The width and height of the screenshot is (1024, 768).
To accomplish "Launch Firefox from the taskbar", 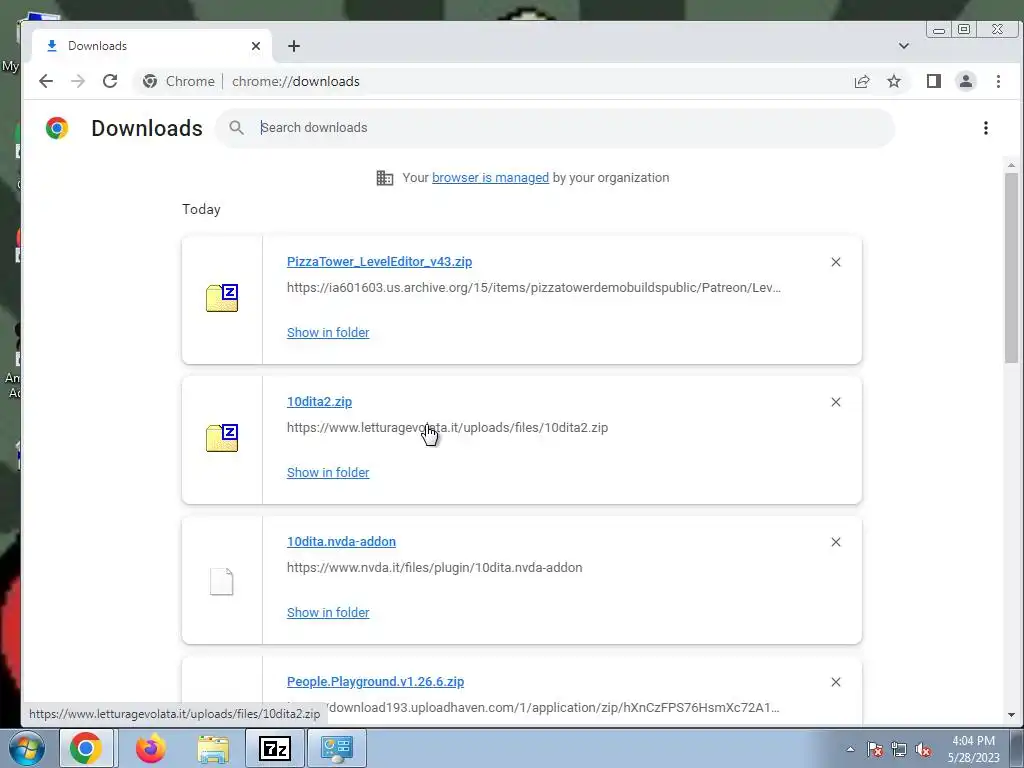I will 150,748.
